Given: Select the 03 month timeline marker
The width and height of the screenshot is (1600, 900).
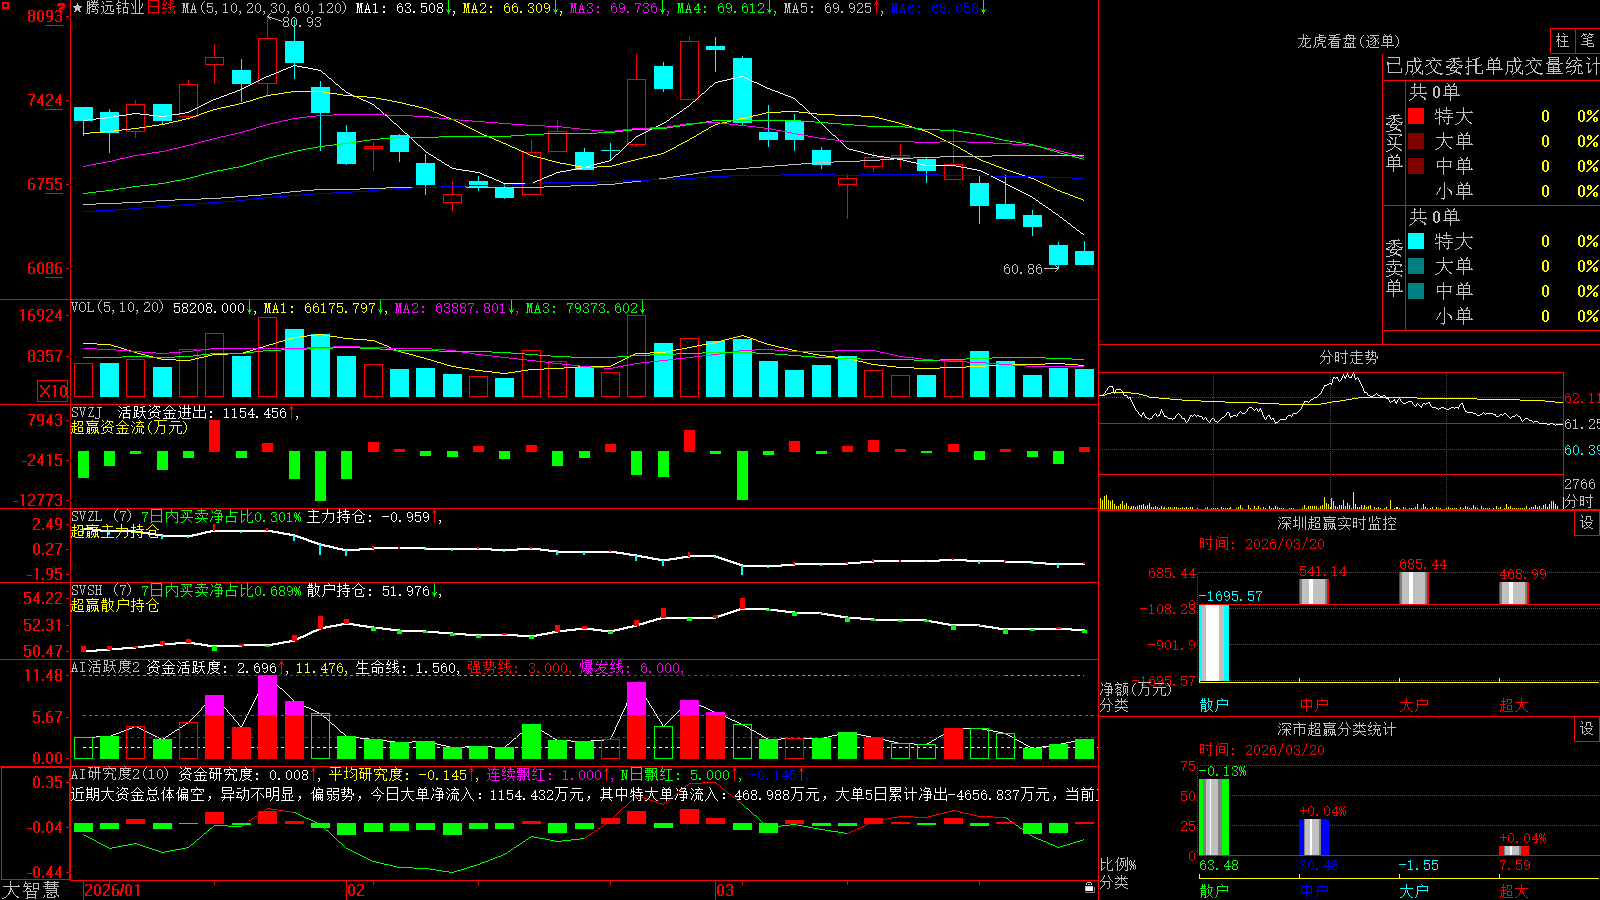Looking at the screenshot, I should [x=725, y=890].
